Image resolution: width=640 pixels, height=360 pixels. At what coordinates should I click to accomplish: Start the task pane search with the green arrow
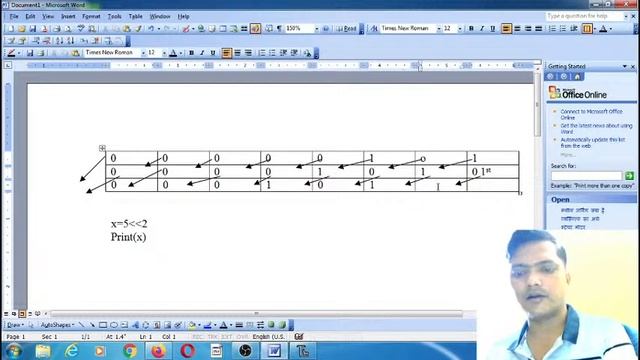629,176
